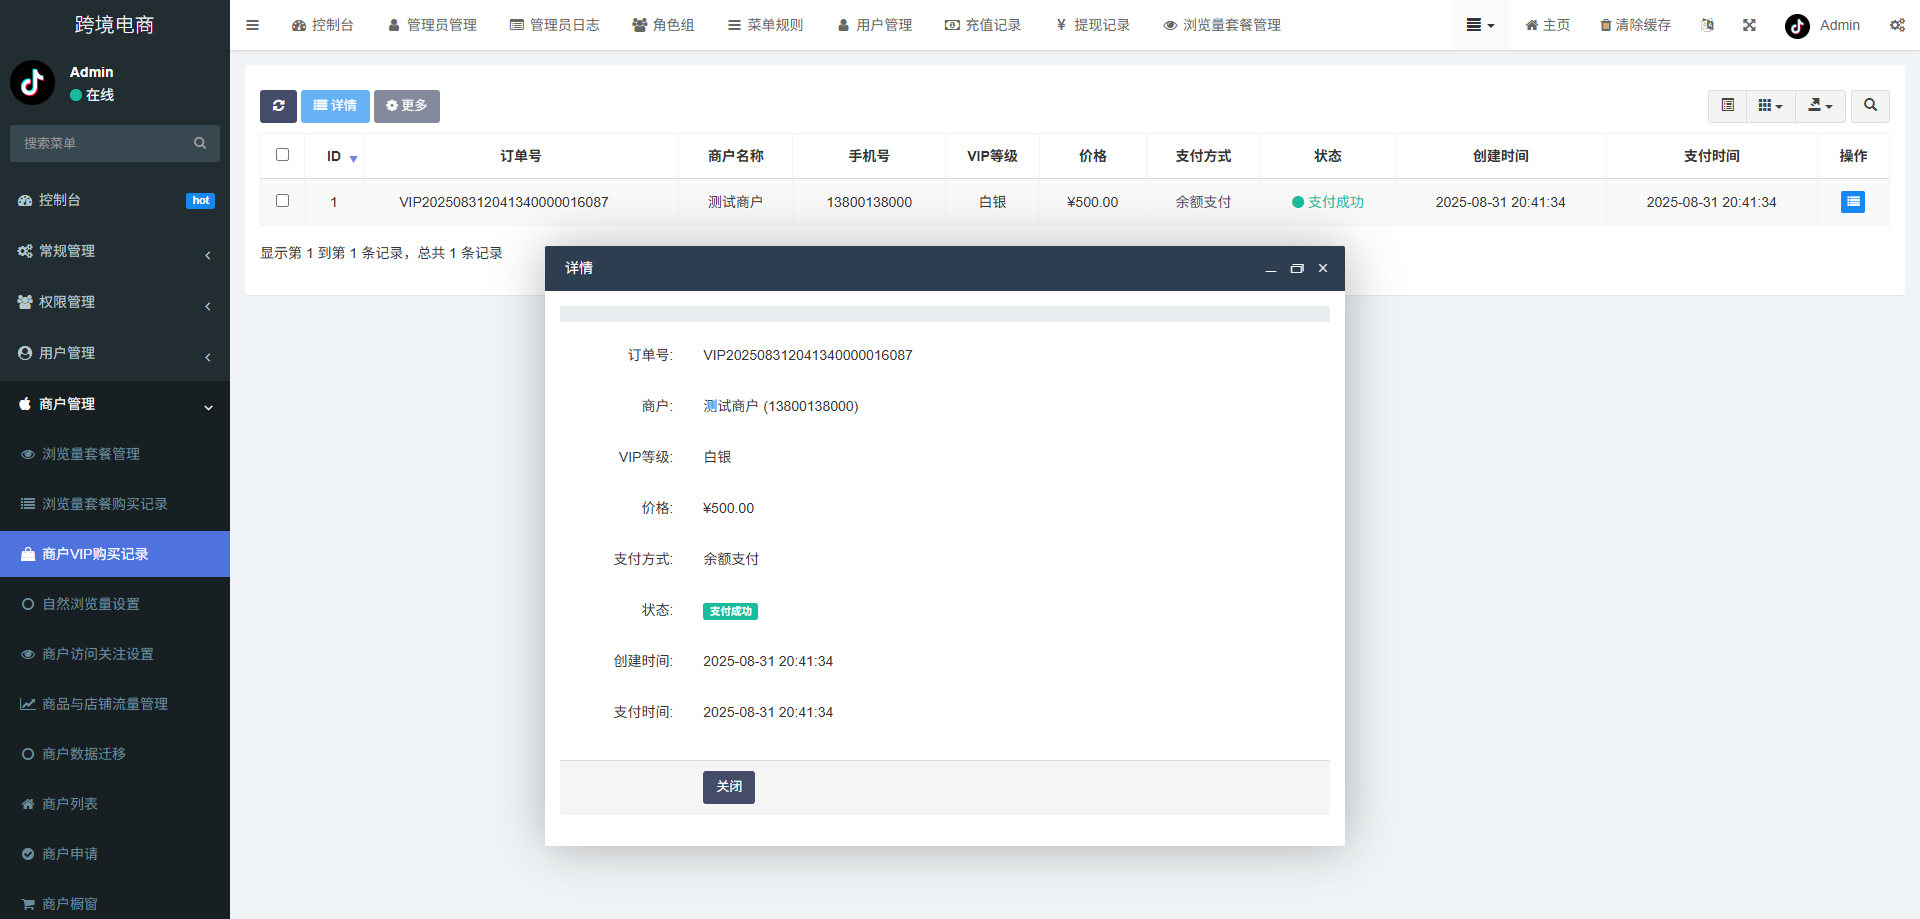Viewport: 1920px width, 919px height.
Task: Click the 关闭 button in the detail dialog
Action: pyautogui.click(x=728, y=787)
